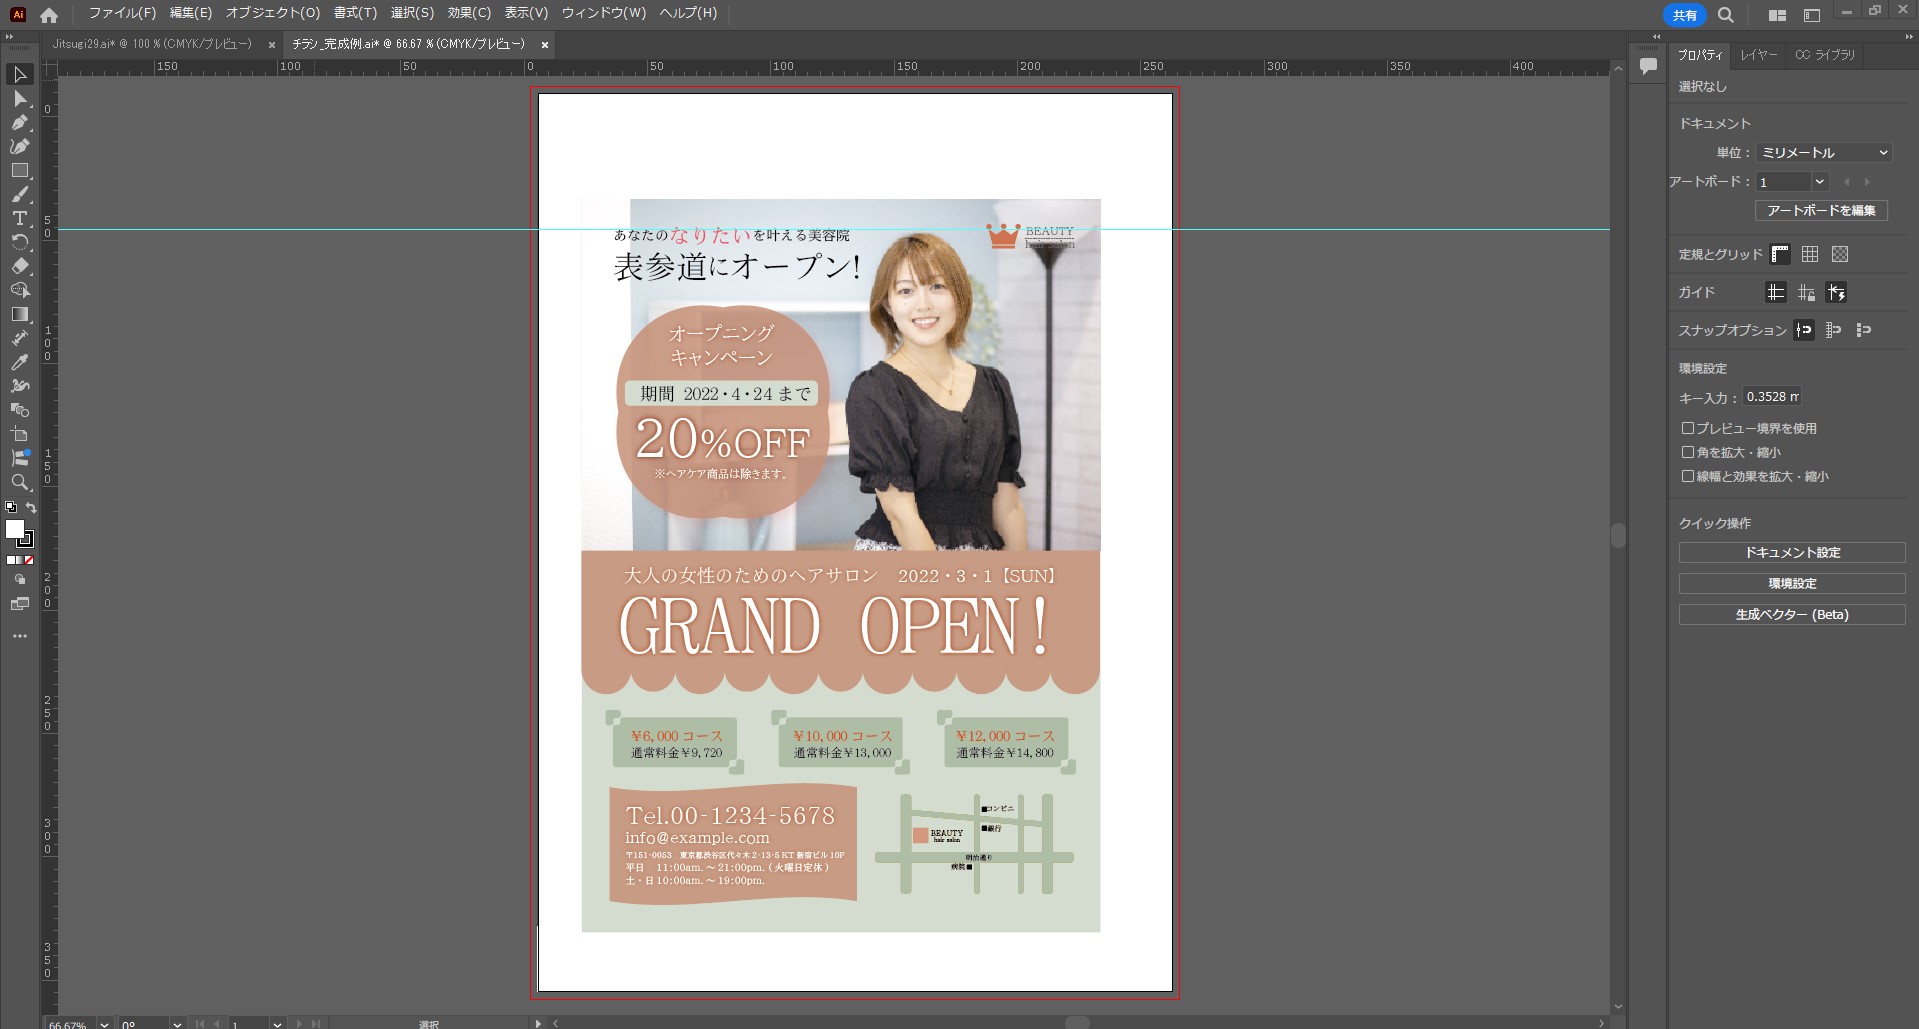Open the 単位 ミリメートル dropdown
The width and height of the screenshot is (1919, 1029).
1824,152
